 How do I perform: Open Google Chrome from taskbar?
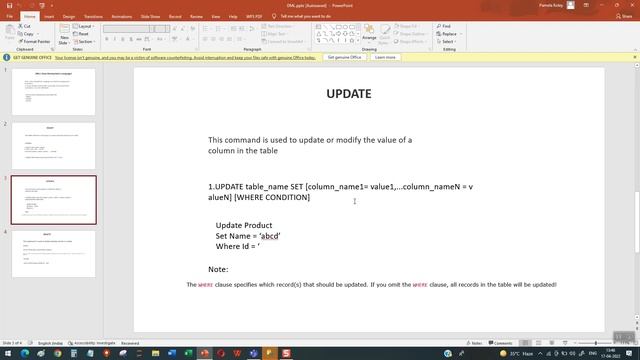coord(58,353)
